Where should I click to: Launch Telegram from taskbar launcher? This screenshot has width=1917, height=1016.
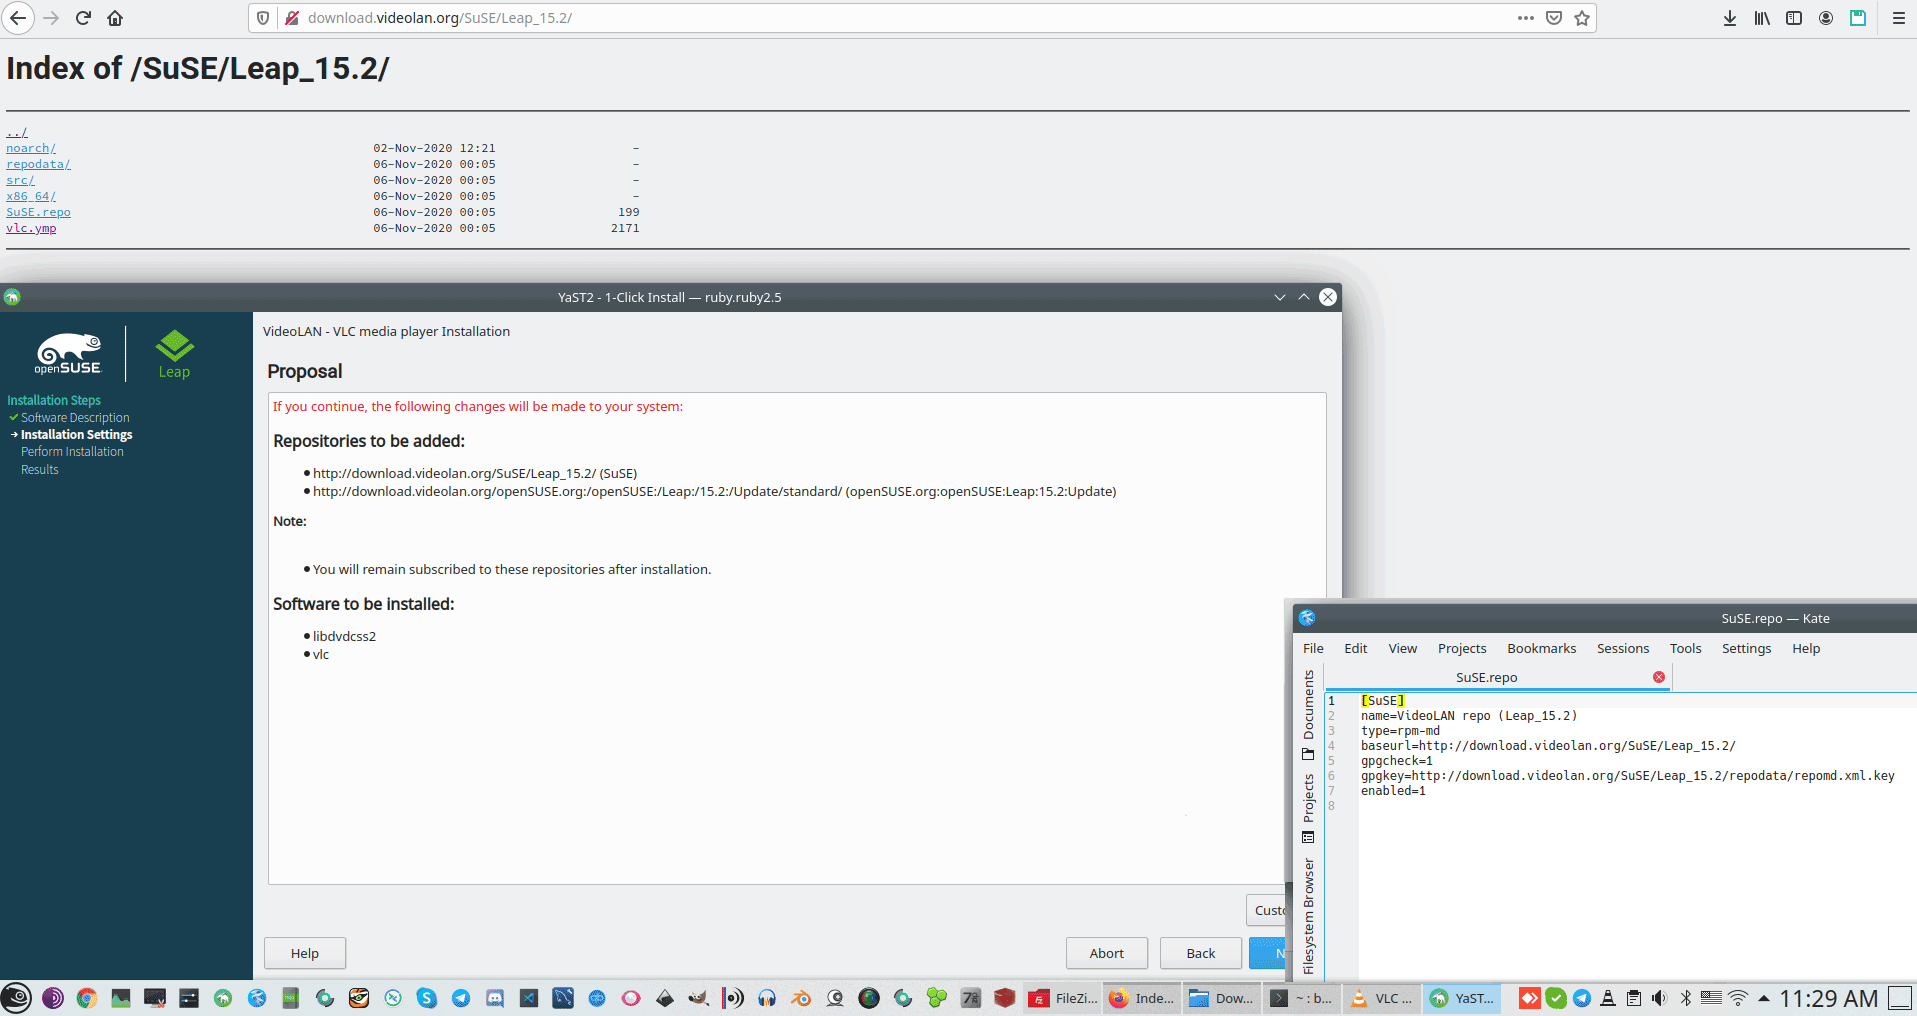click(x=461, y=998)
